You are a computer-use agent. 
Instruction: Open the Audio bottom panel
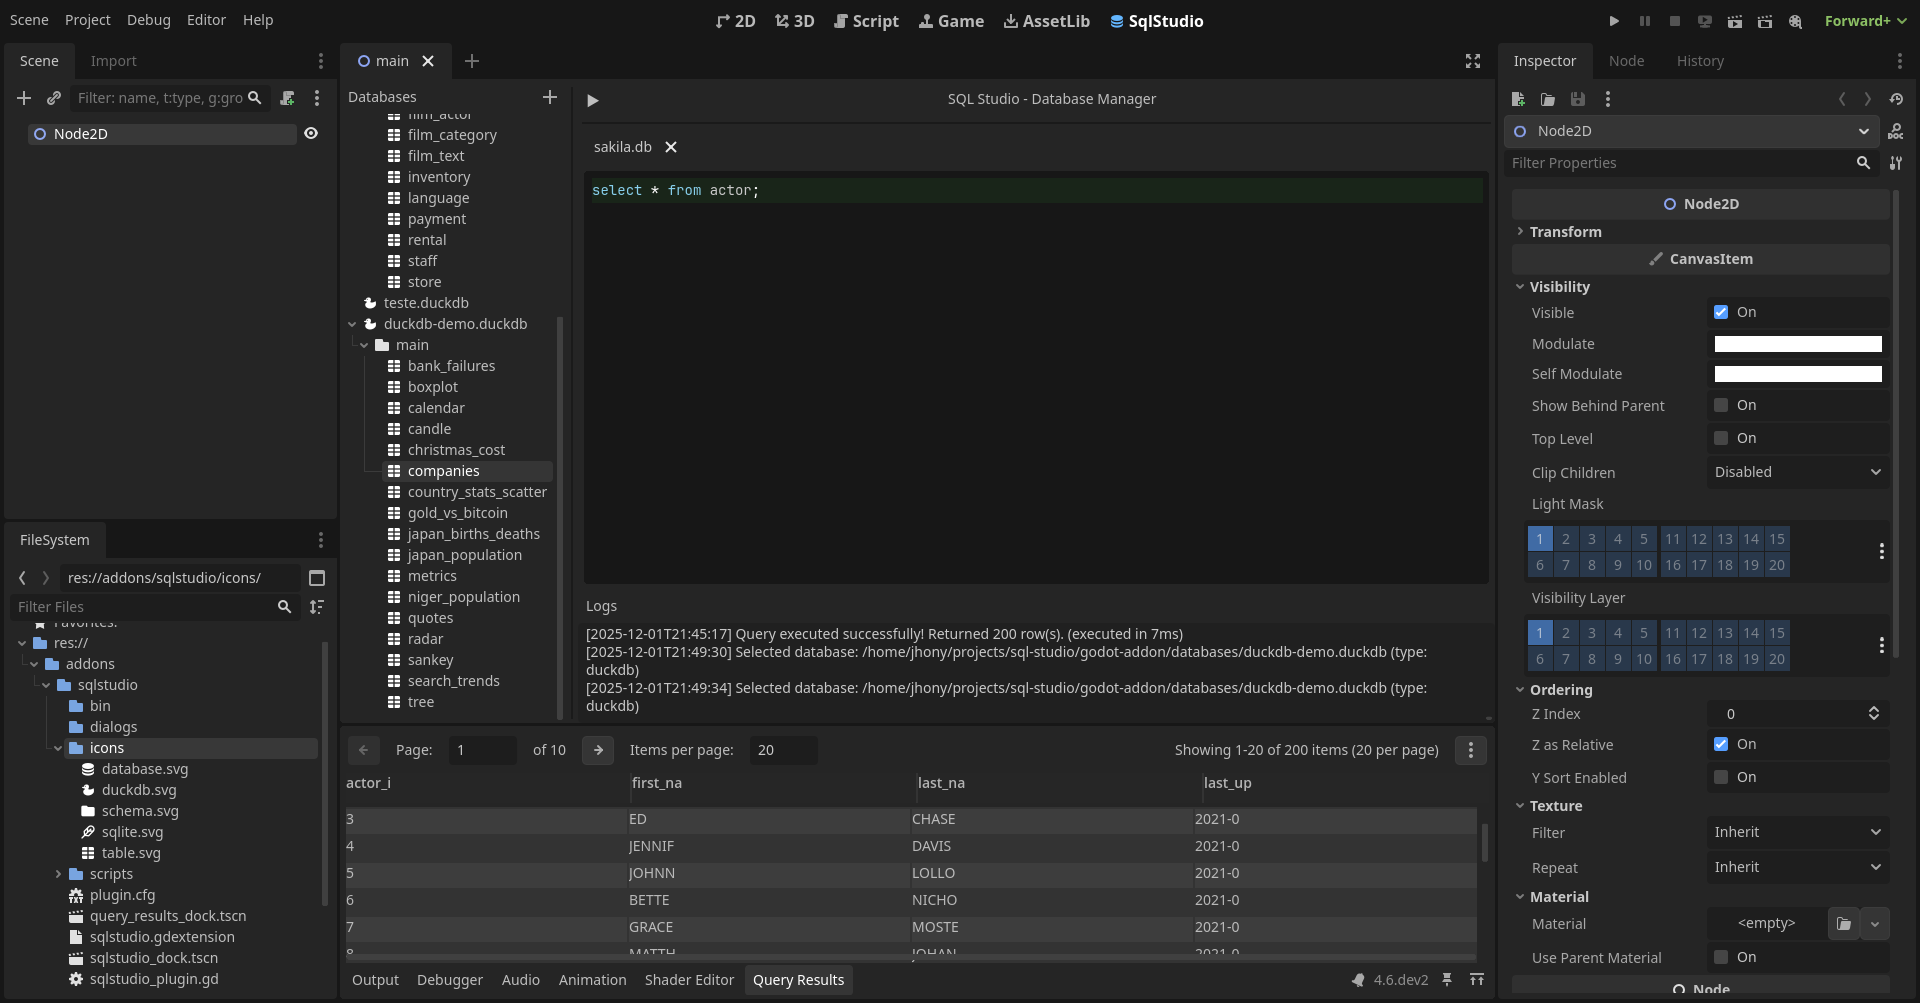point(520,980)
